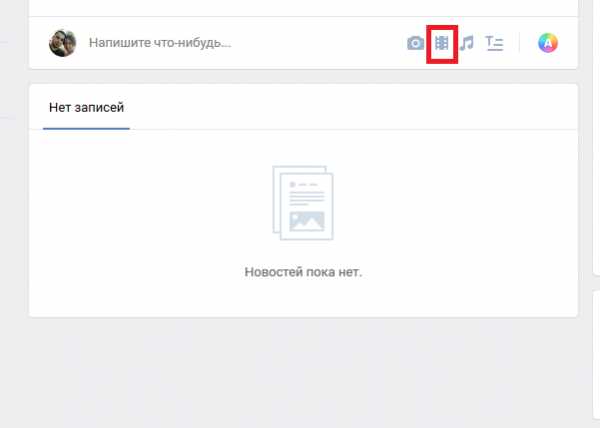Screen dimensions: 600x428
Task: Click the picture placeholder inside document illustration
Action: (307, 221)
